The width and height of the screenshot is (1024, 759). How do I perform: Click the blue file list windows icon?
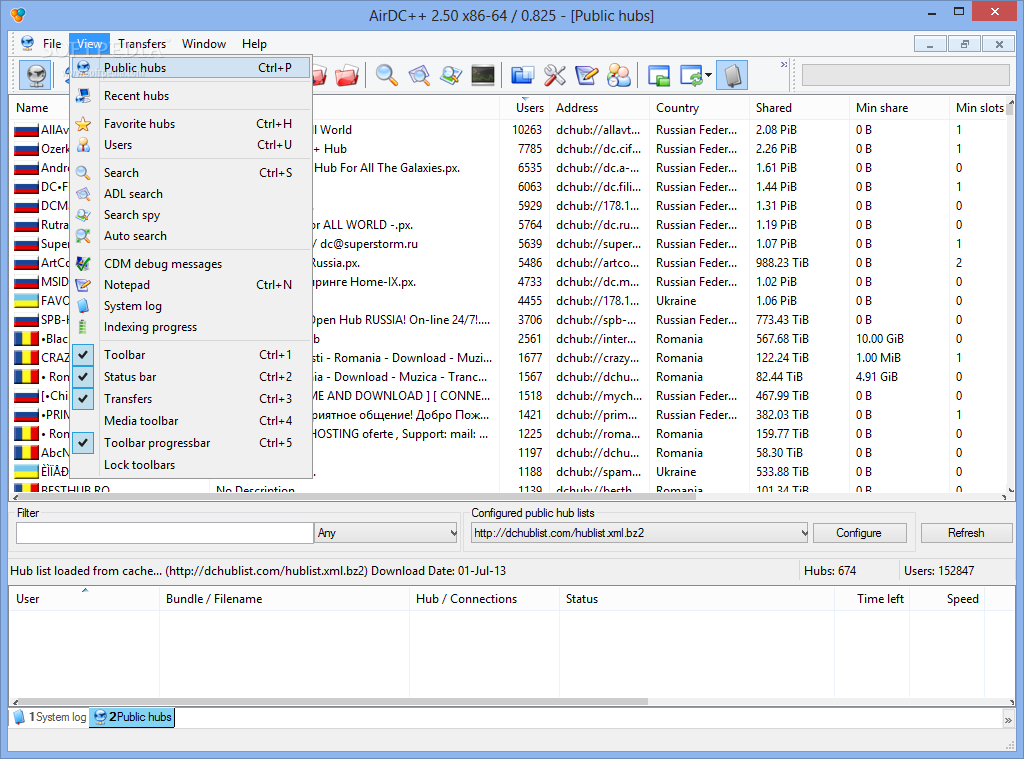pyautogui.click(x=522, y=75)
